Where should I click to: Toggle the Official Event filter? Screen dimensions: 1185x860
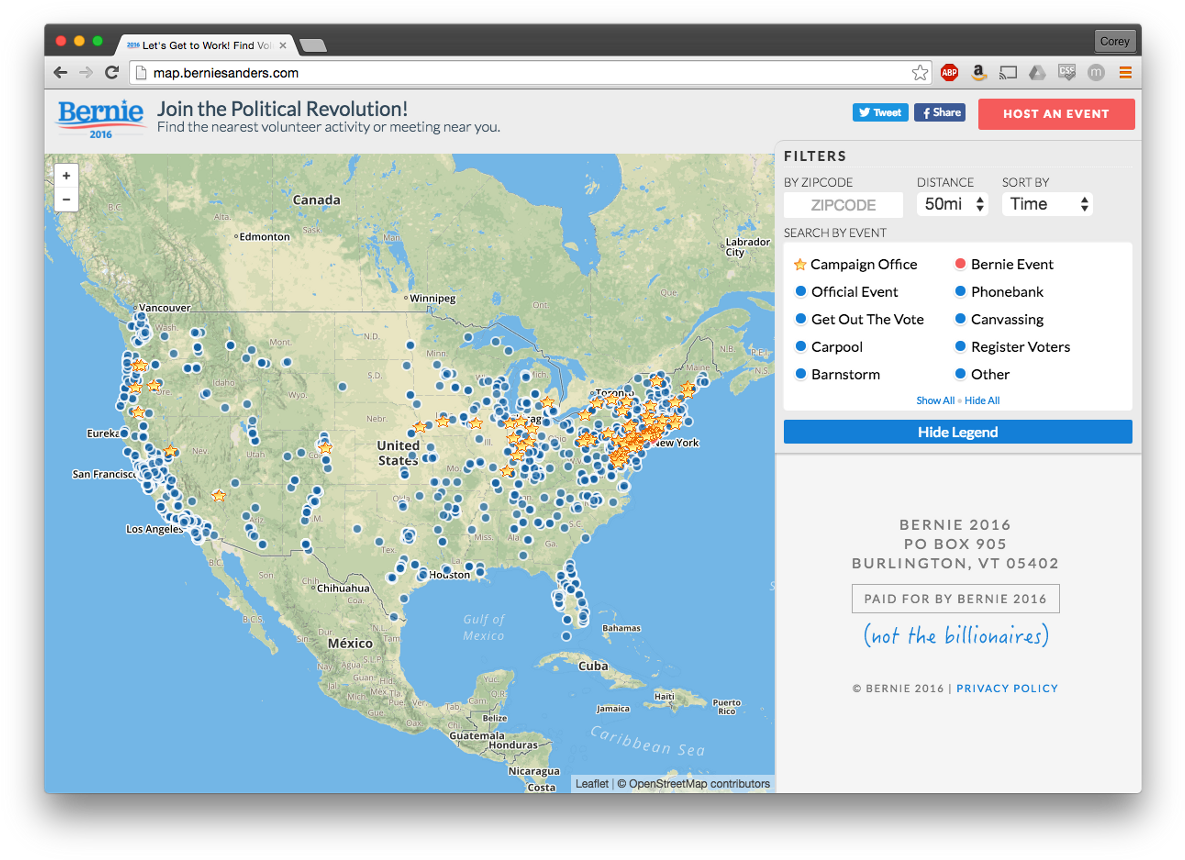click(846, 292)
